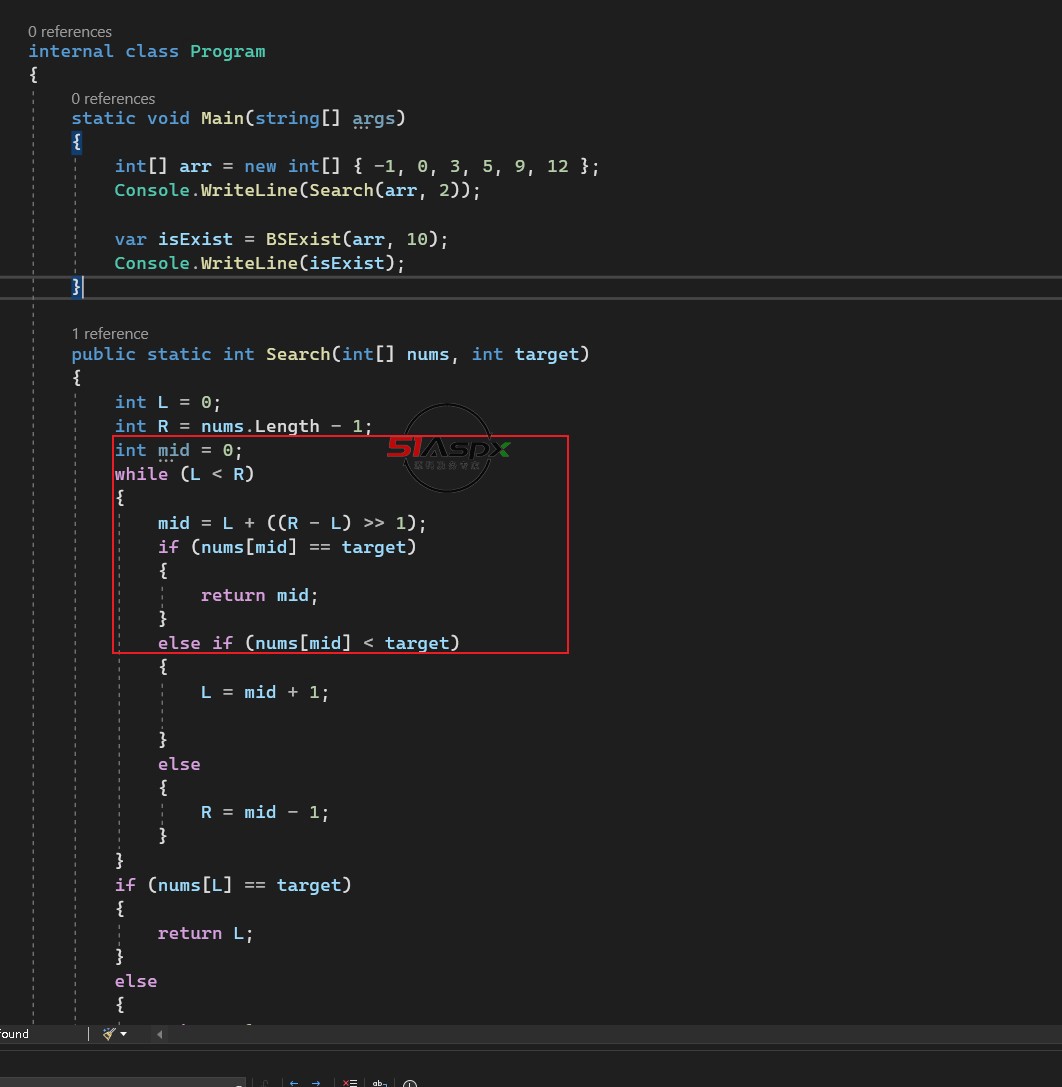Click the code cleanup broom icon

coord(109,1033)
